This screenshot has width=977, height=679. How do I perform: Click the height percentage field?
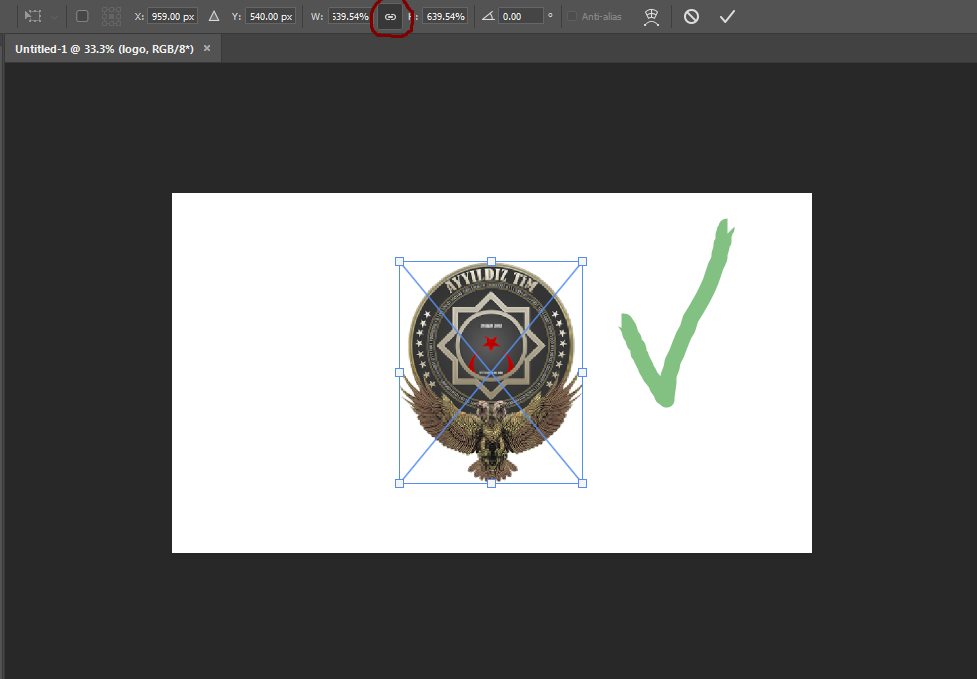[444, 17]
